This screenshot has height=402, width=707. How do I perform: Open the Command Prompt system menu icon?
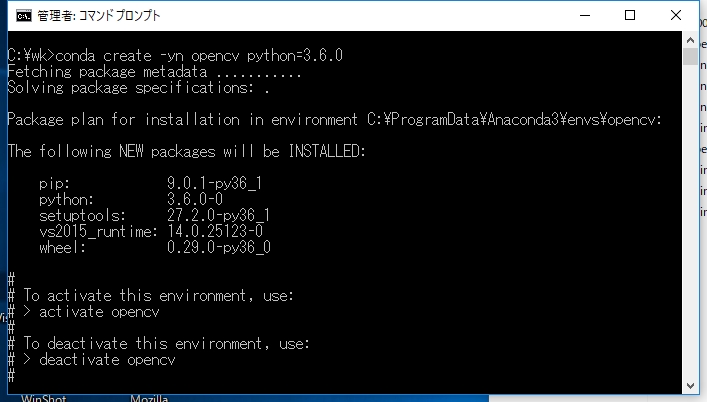[x=23, y=16]
